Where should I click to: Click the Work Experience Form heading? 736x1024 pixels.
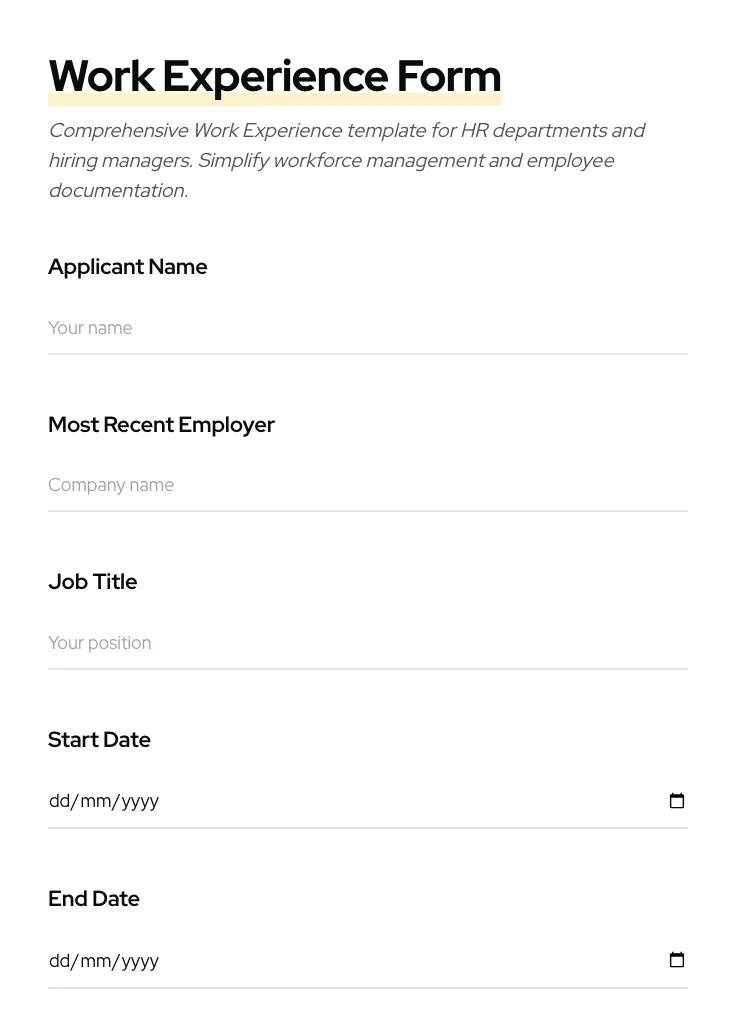point(274,76)
